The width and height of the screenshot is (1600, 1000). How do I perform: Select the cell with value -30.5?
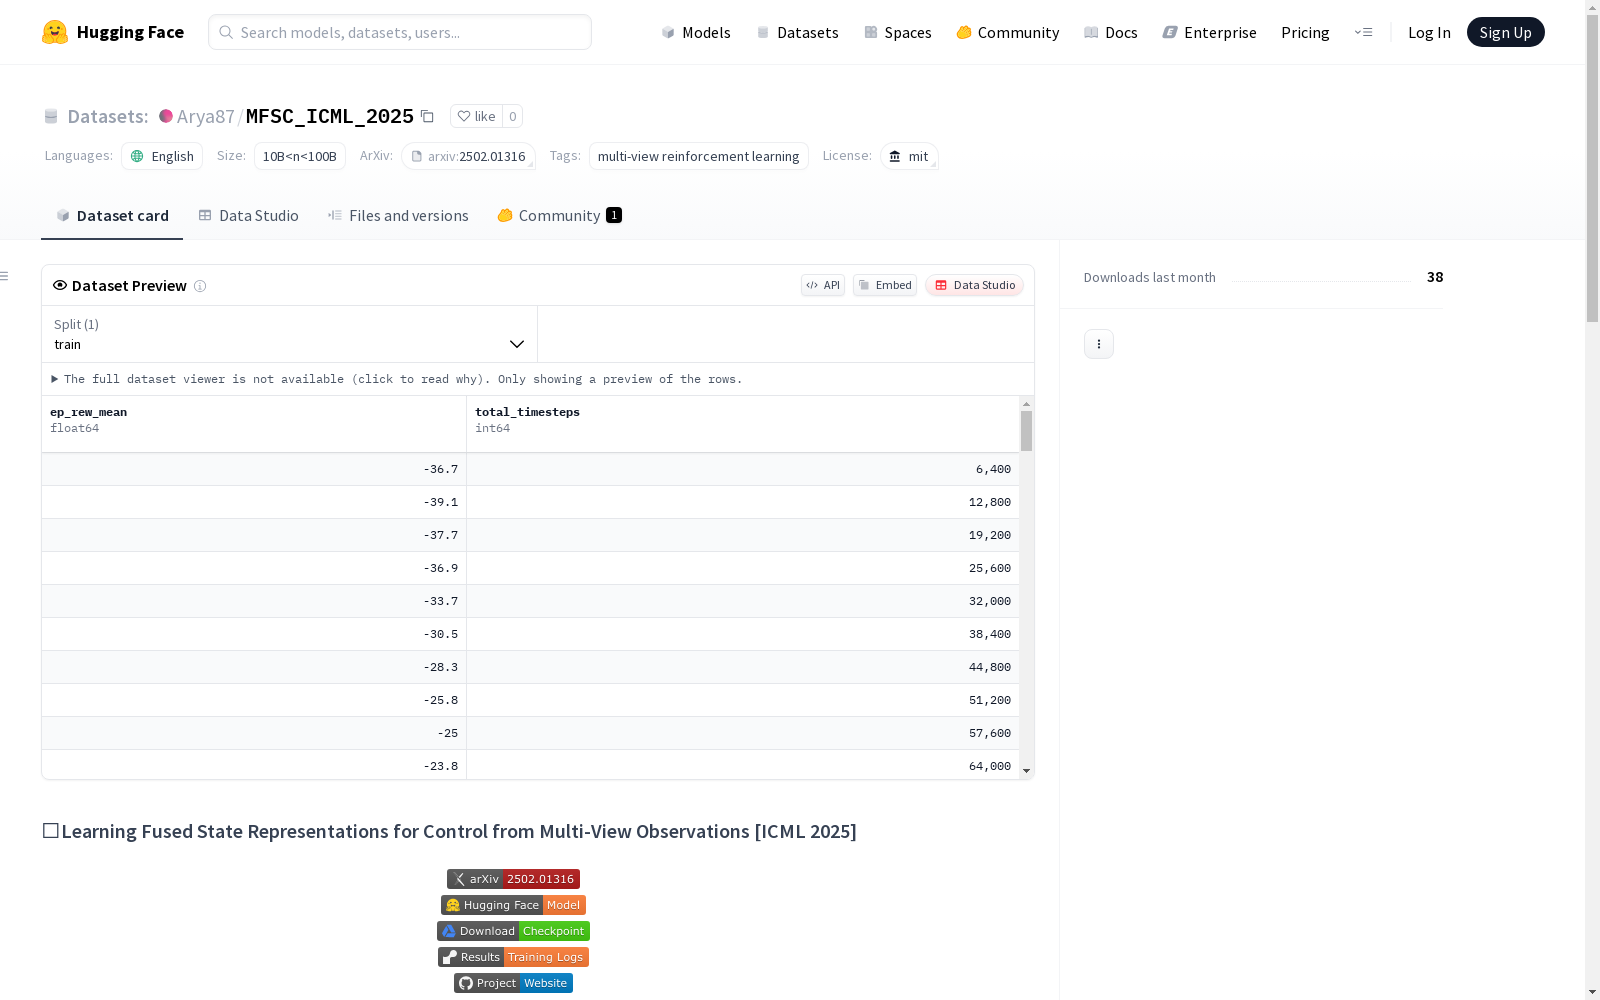[254, 634]
